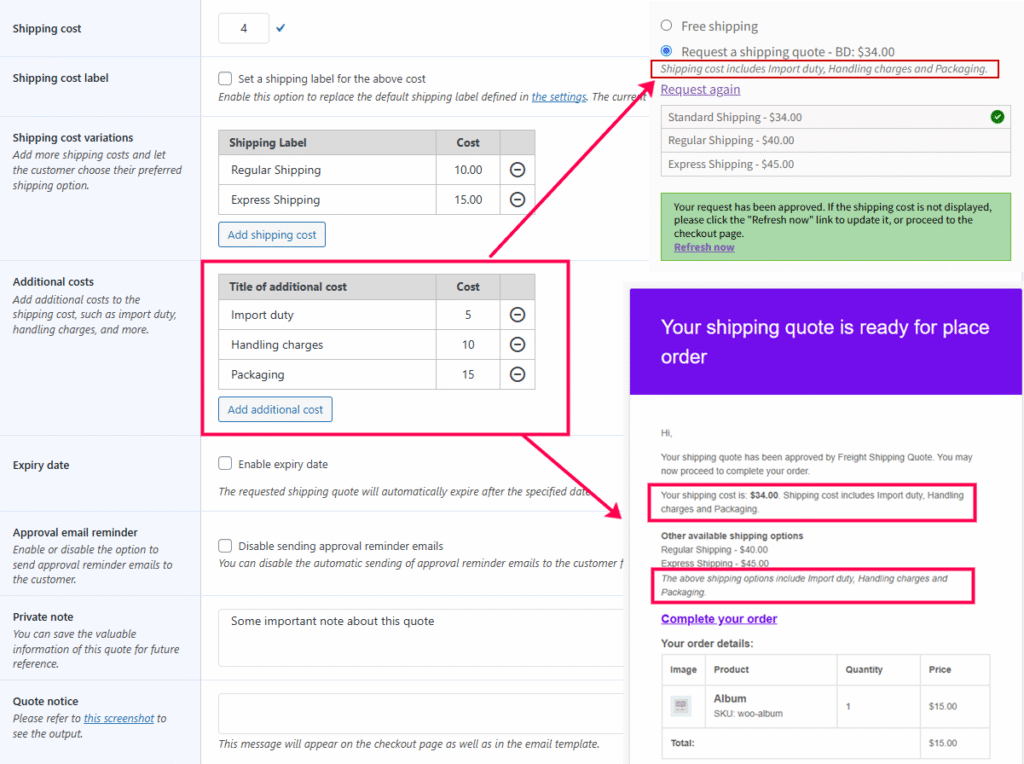Remove the Packaging additional cost

[517, 374]
